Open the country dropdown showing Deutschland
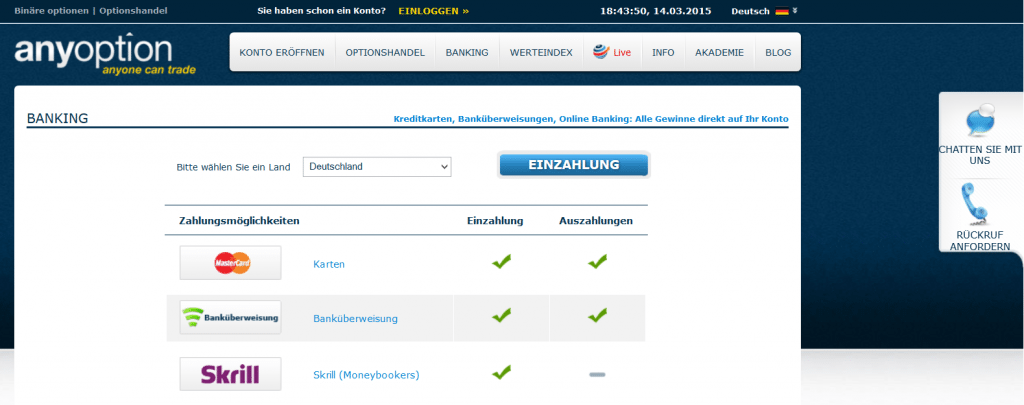The width and height of the screenshot is (1024, 405). coord(377,167)
